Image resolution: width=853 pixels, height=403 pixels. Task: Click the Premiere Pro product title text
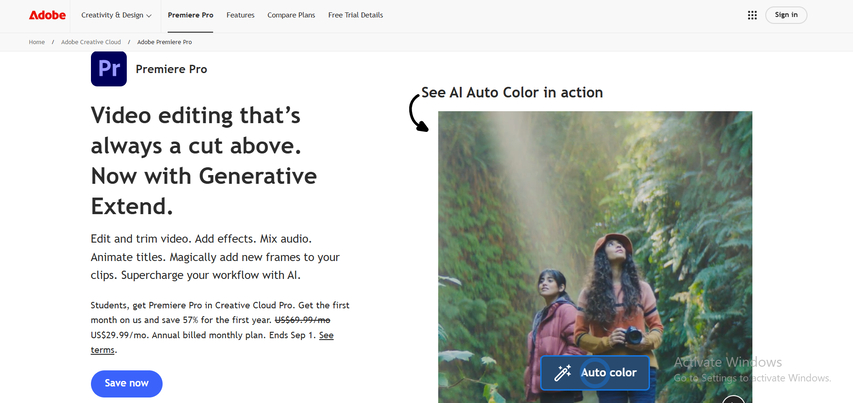pyautogui.click(x=171, y=70)
